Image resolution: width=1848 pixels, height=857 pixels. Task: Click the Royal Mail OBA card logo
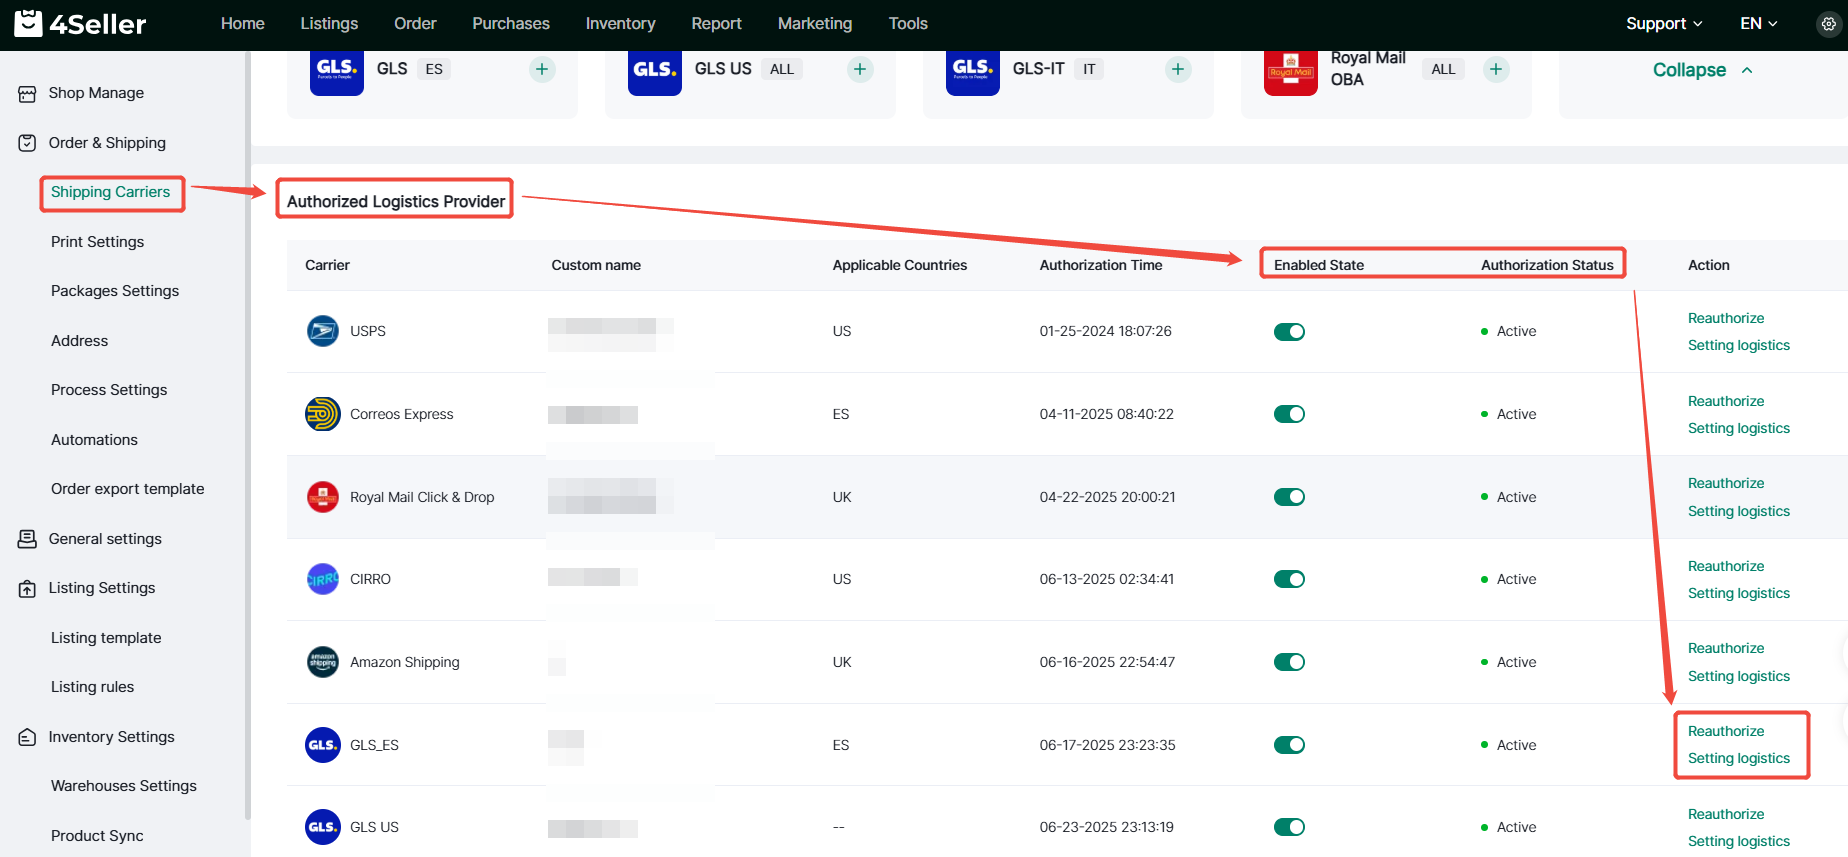[x=1291, y=72]
